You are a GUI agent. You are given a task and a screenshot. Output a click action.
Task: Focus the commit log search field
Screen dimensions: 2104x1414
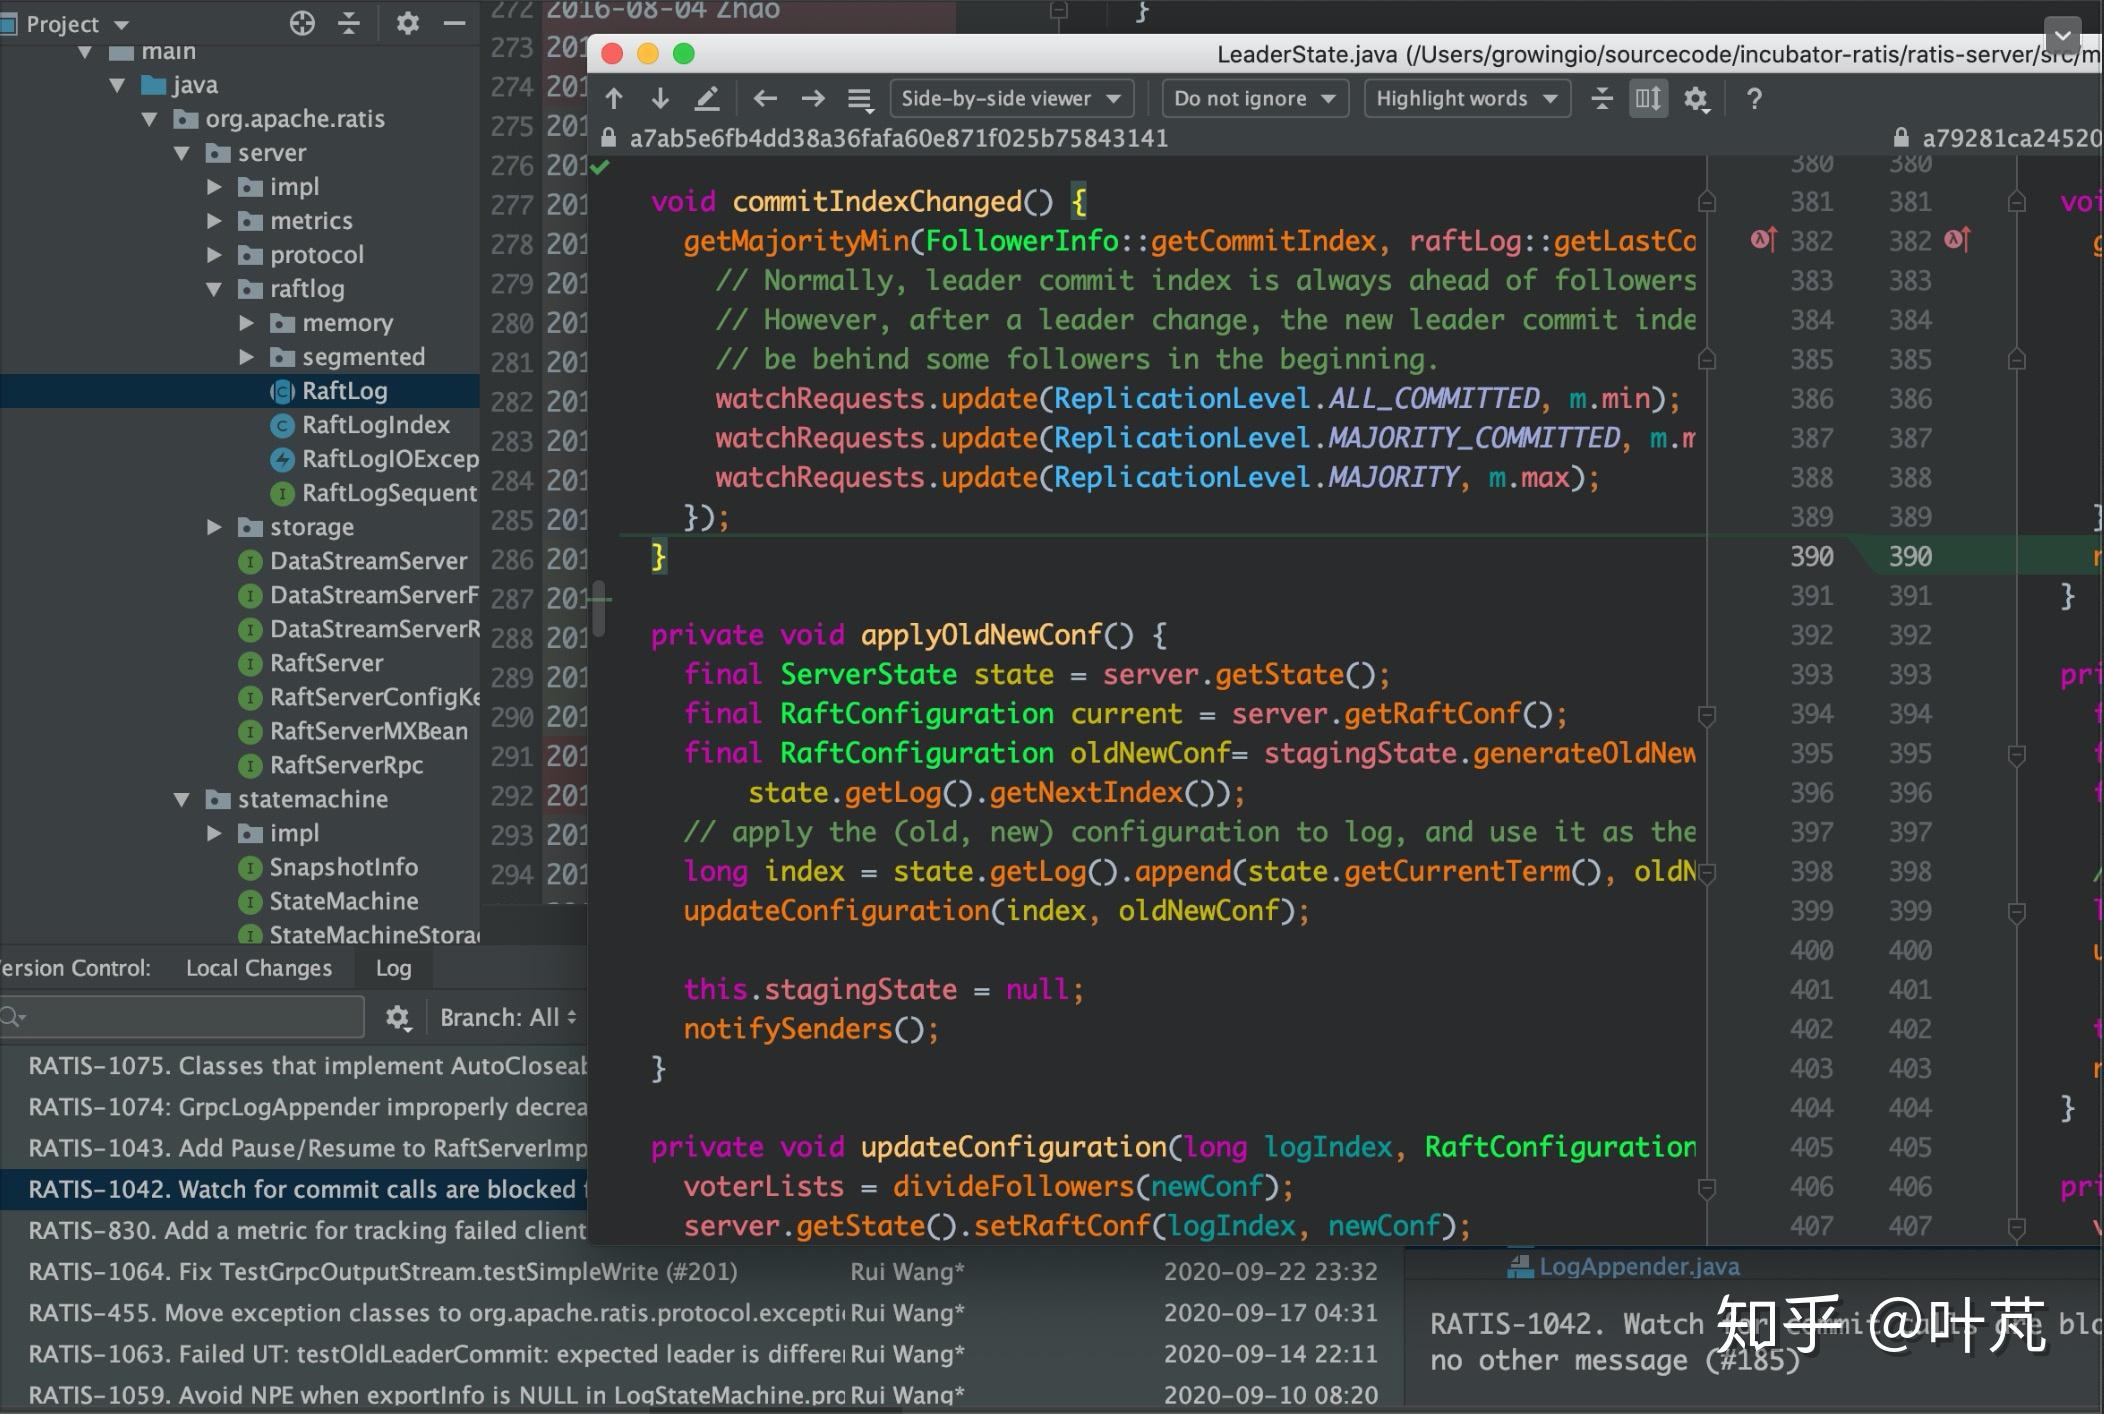[182, 1018]
